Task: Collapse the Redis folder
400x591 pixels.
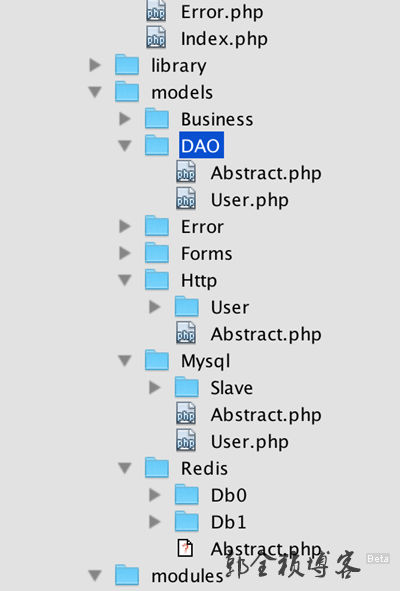Action: pos(125,468)
